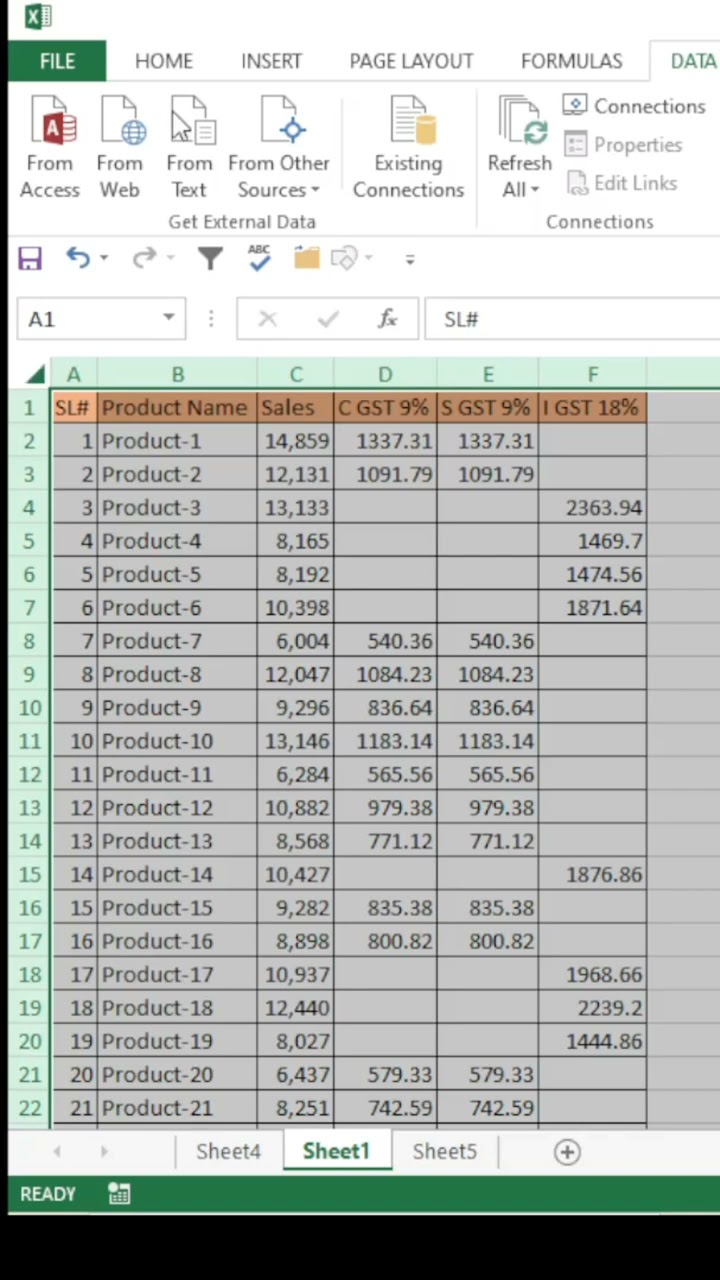The width and height of the screenshot is (720, 1280).
Task: Click the macro recording icon in status bar
Action: [119, 1194]
